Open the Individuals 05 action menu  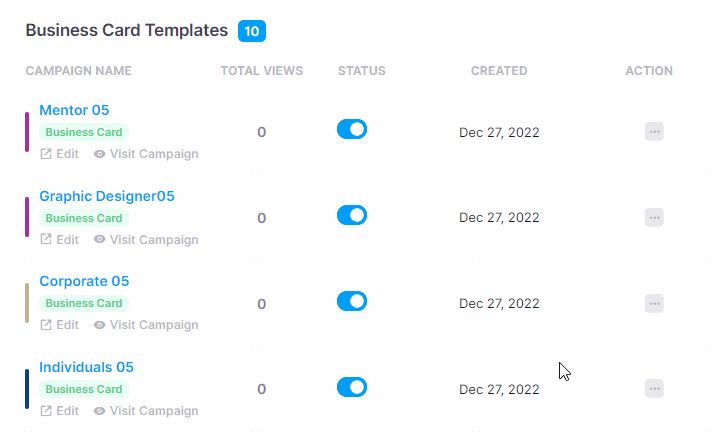[654, 388]
